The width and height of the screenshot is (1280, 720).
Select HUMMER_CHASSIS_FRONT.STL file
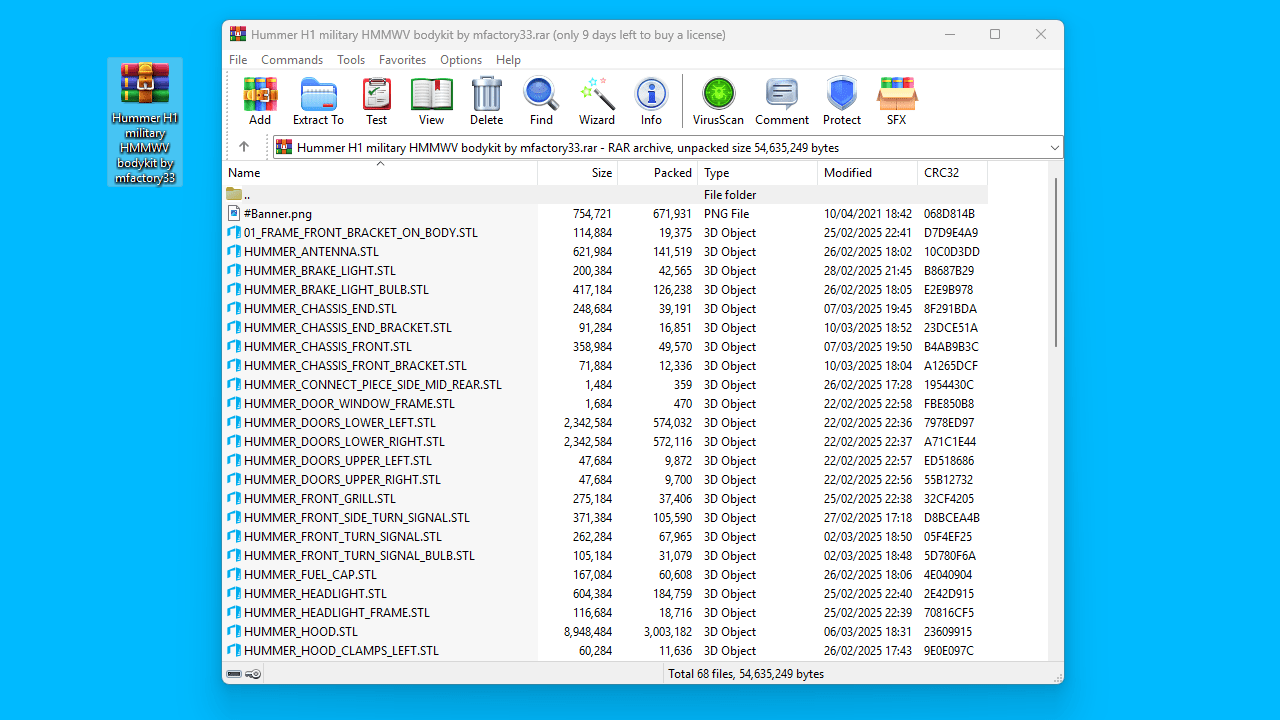327,347
